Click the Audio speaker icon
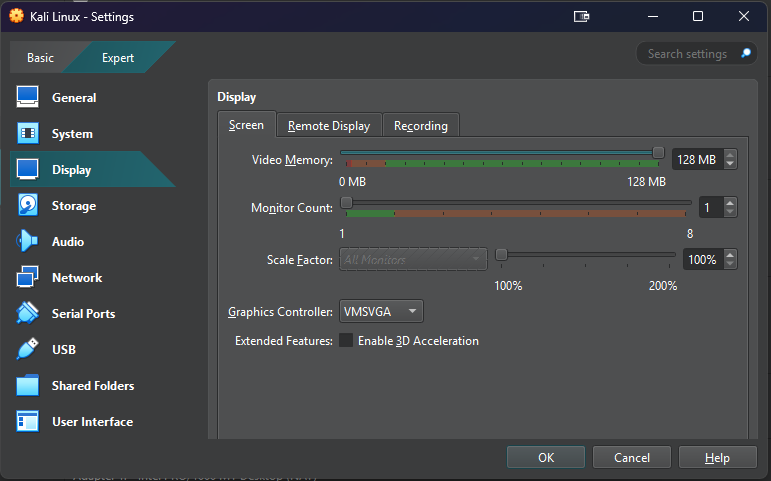 28,241
